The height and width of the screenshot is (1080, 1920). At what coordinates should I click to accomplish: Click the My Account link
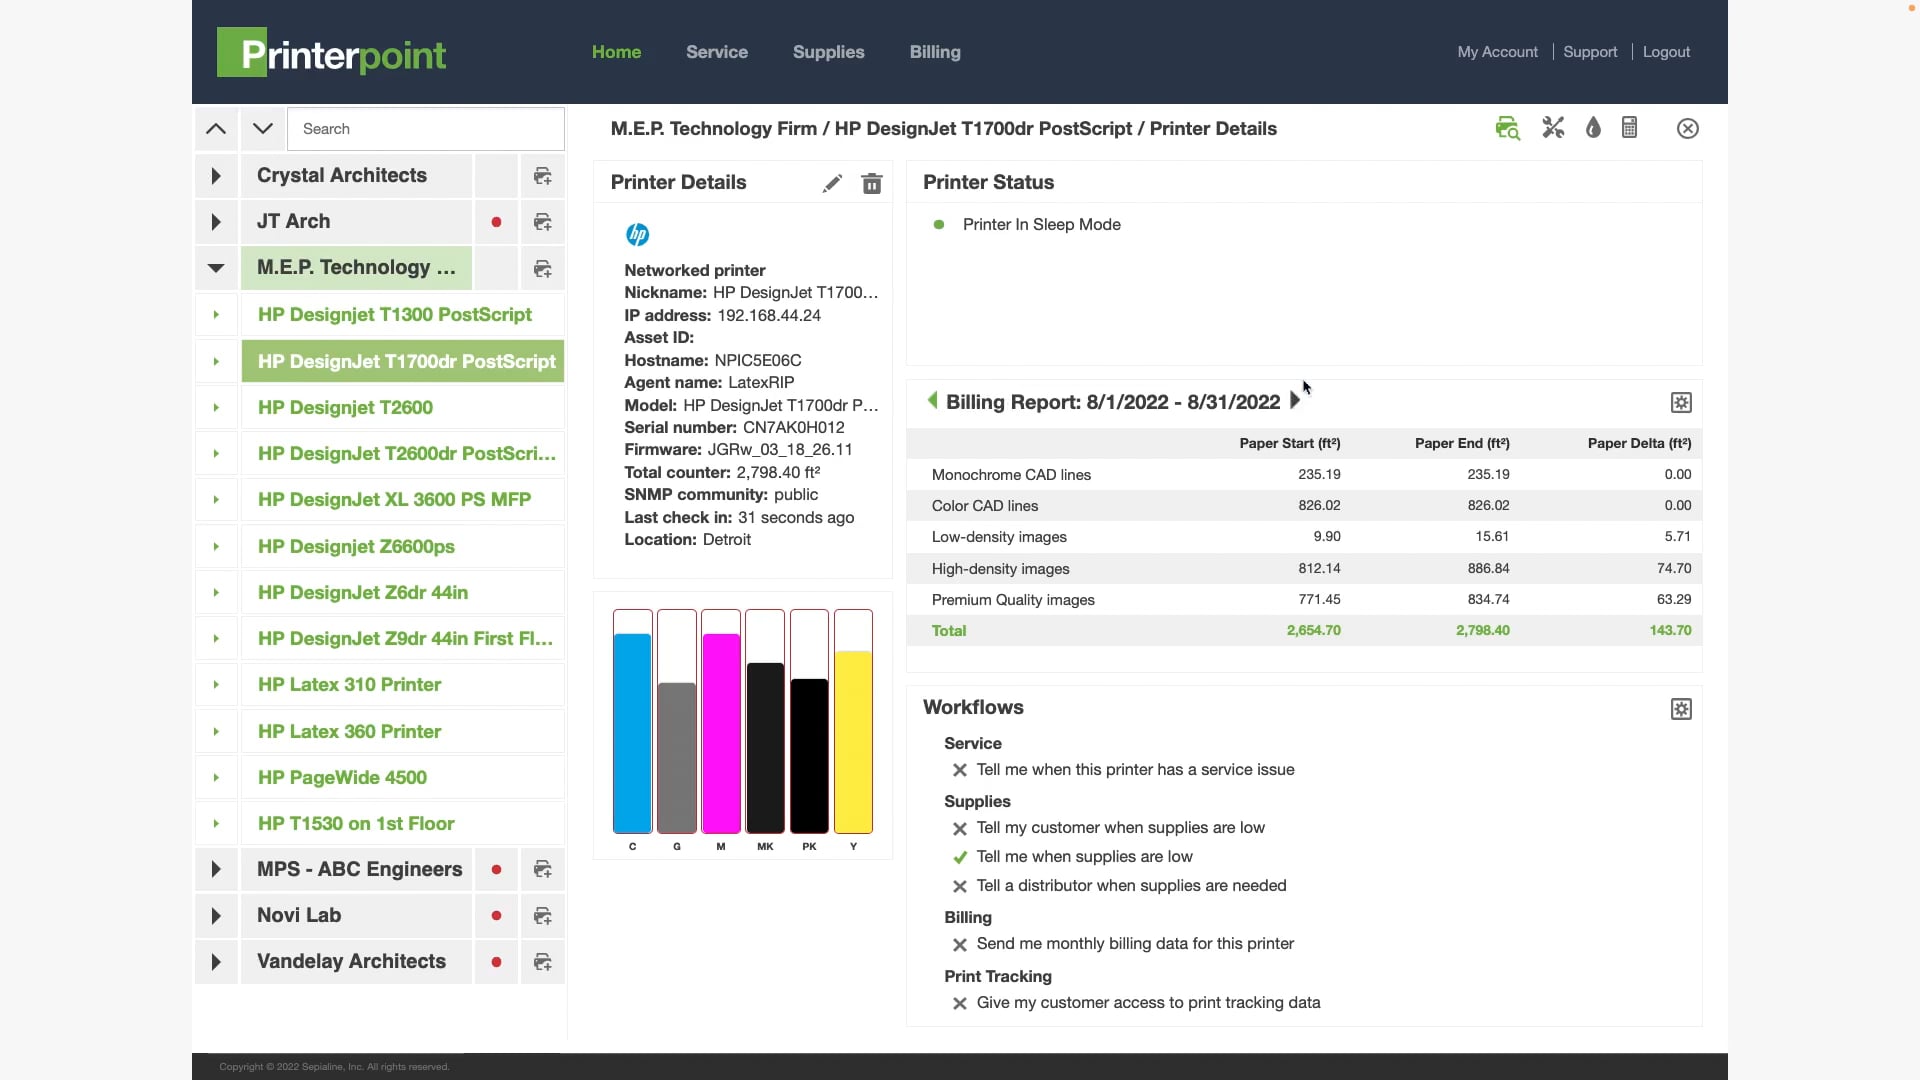(1497, 52)
